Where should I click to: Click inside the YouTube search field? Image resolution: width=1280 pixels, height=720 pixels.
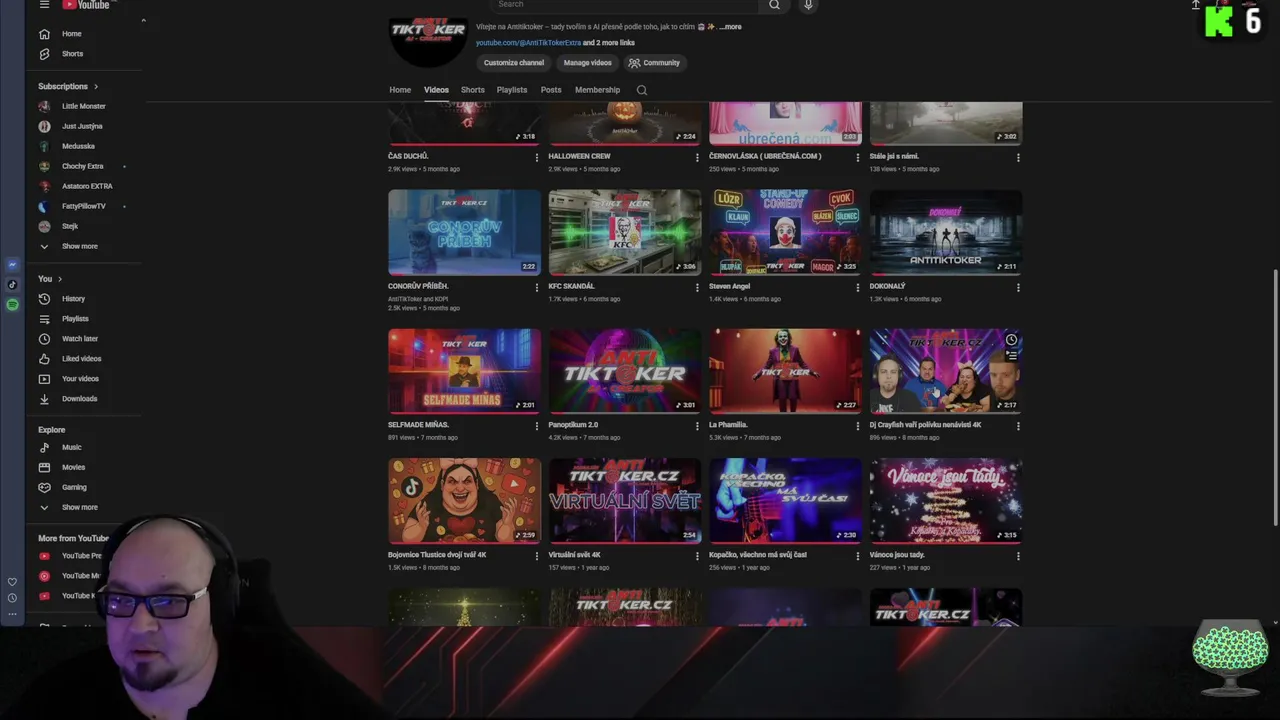coord(625,5)
